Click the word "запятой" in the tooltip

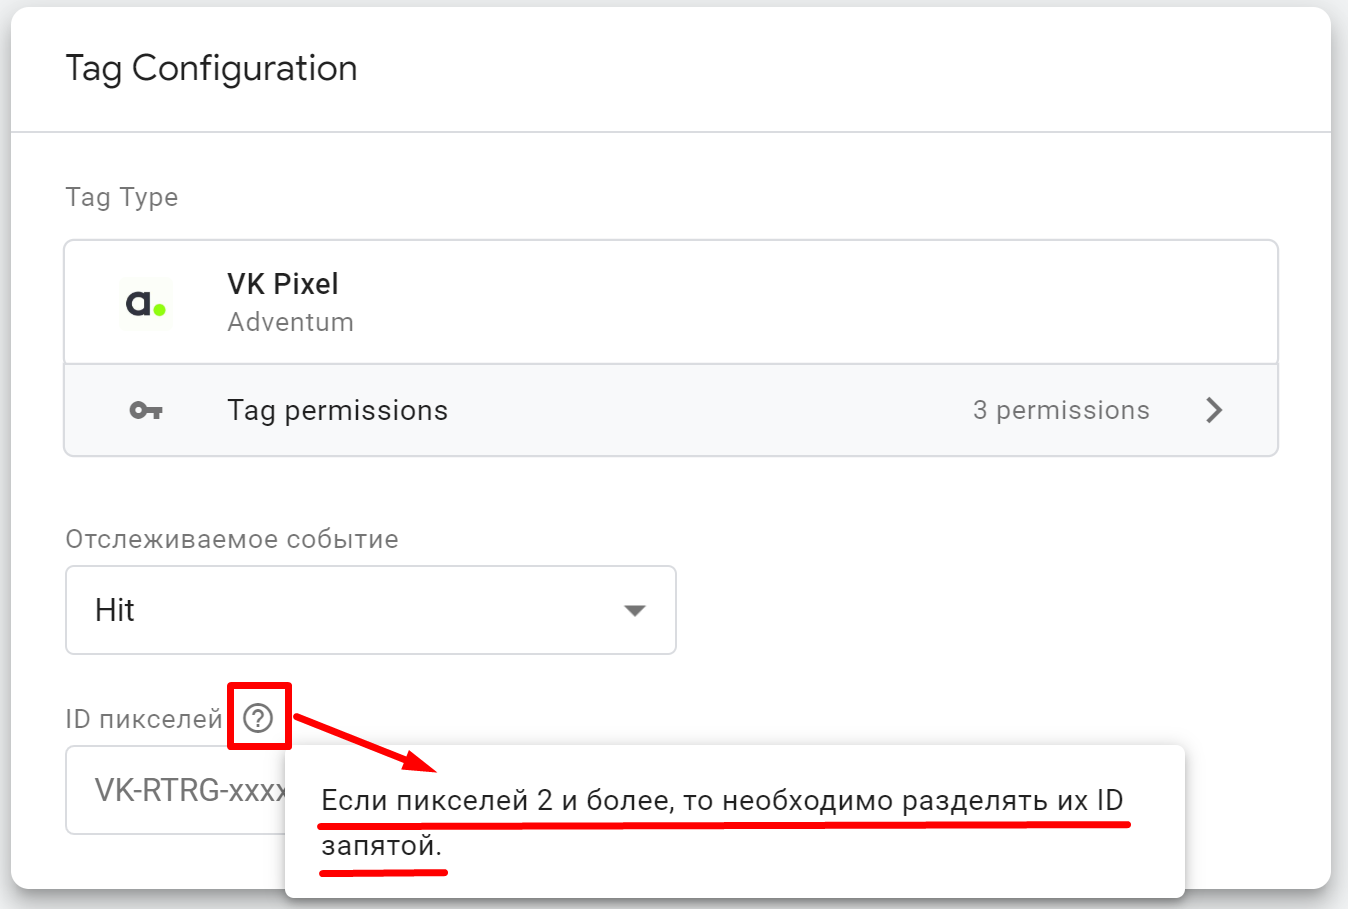[378, 846]
